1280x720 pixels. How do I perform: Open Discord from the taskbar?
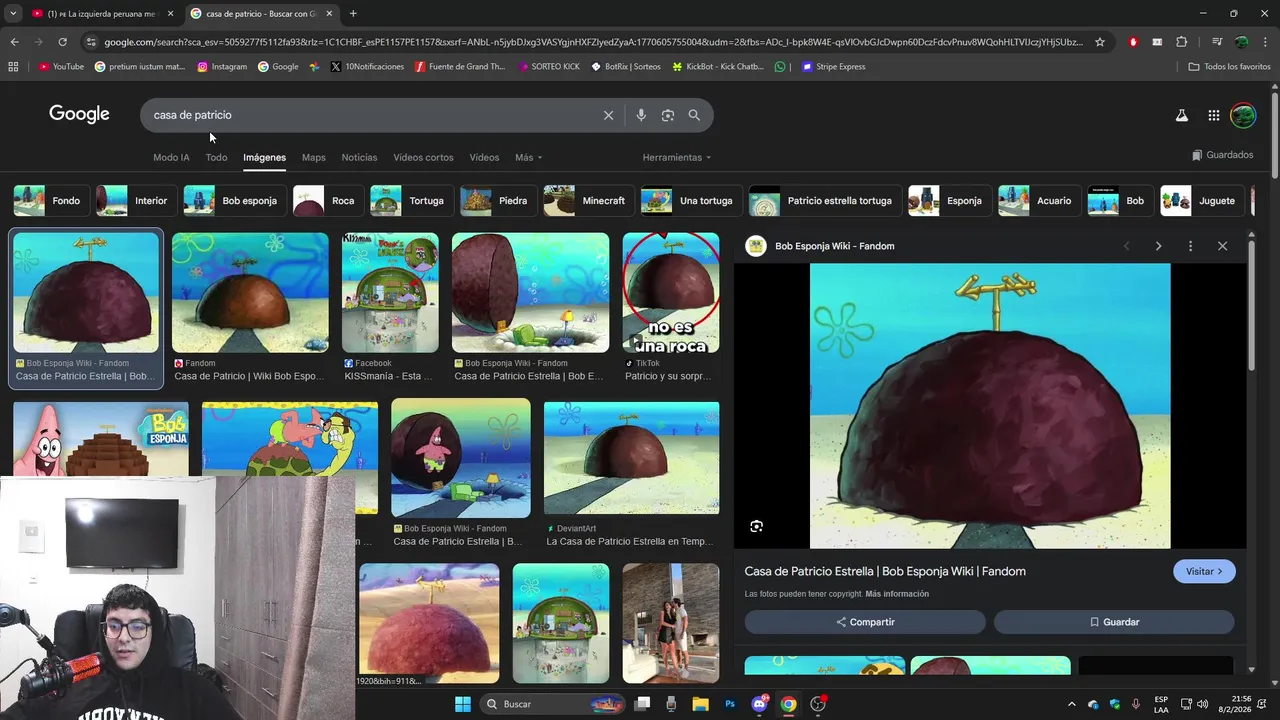point(759,704)
